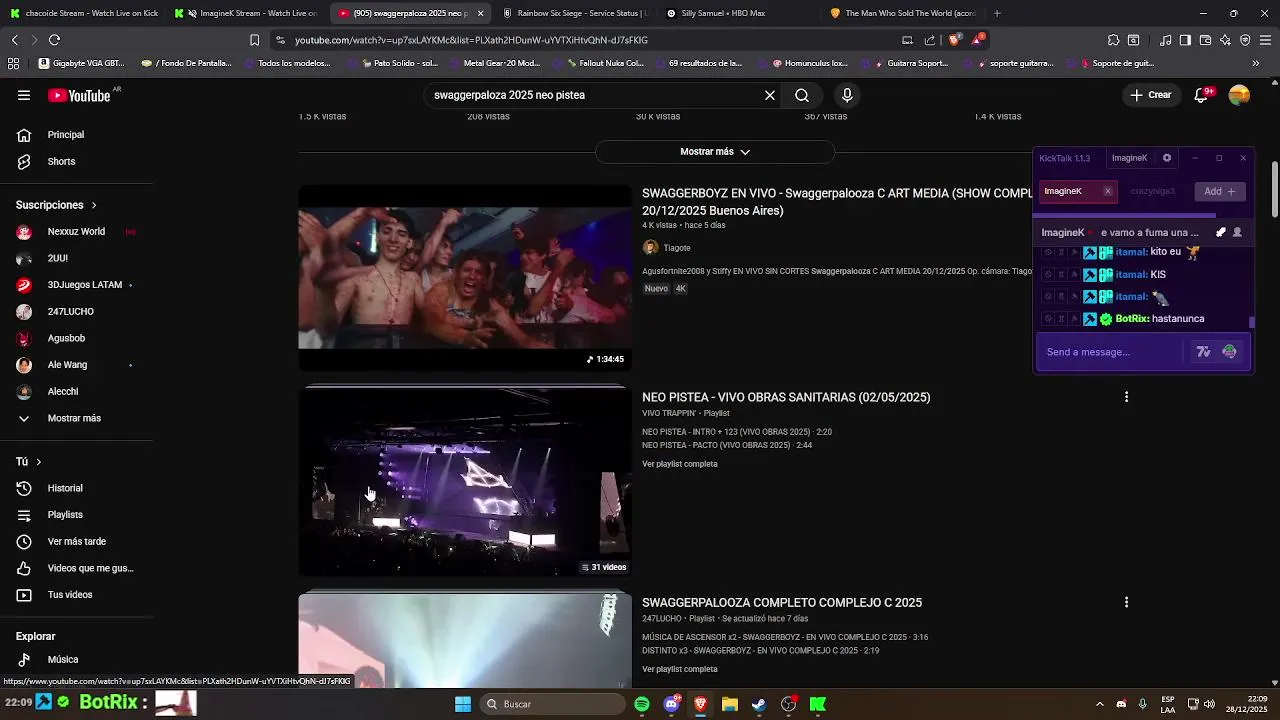The height and width of the screenshot is (720, 1280).
Task: Go back with the browser back arrow
Action: tap(14, 40)
